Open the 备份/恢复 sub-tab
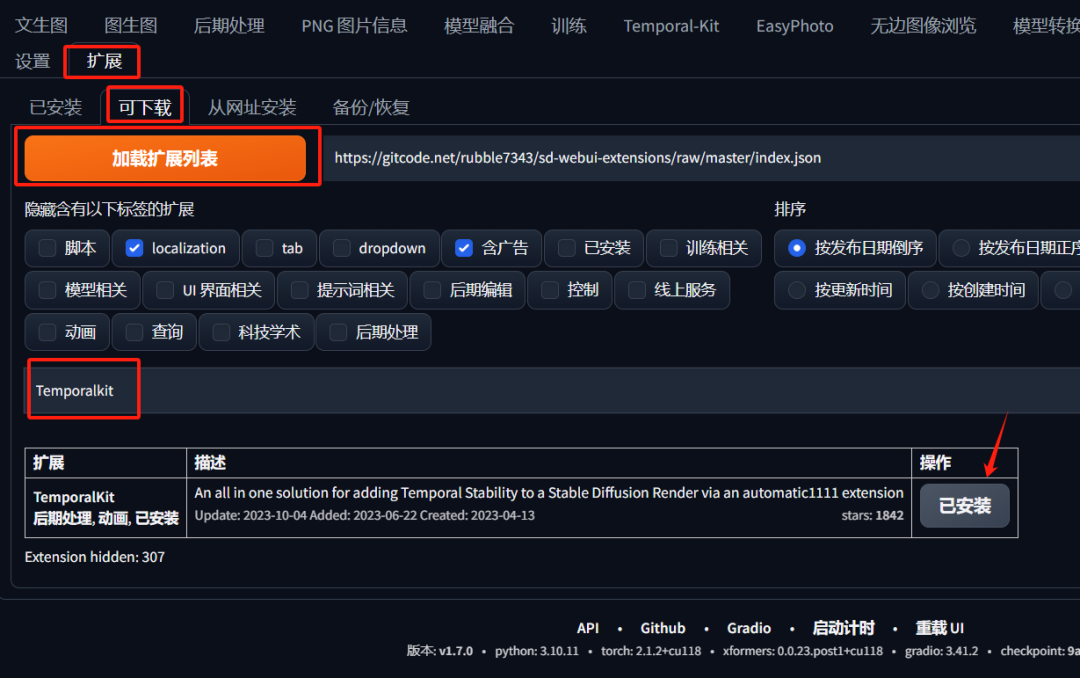Image resolution: width=1080 pixels, height=678 pixels. 371,107
